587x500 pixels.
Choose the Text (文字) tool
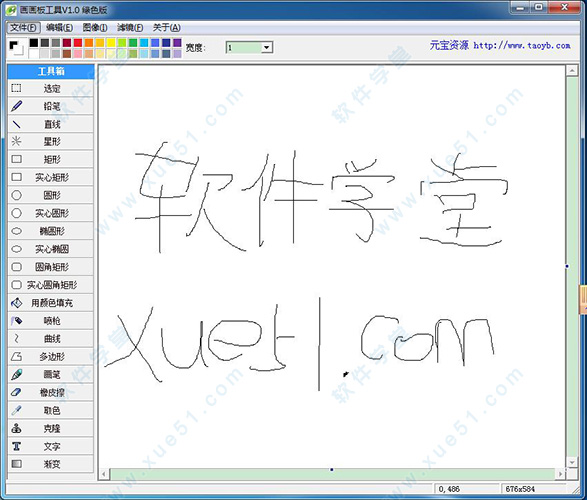51,446
